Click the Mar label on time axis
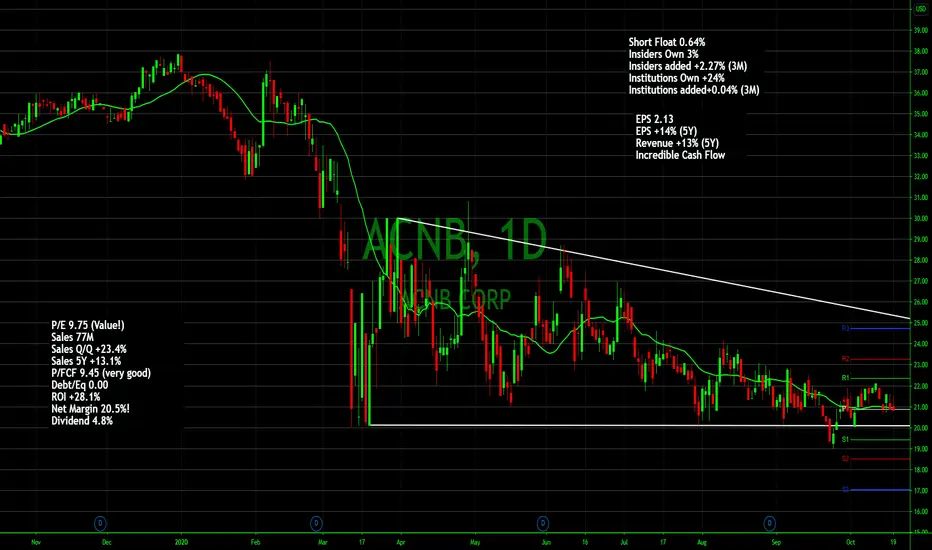 click(323, 542)
